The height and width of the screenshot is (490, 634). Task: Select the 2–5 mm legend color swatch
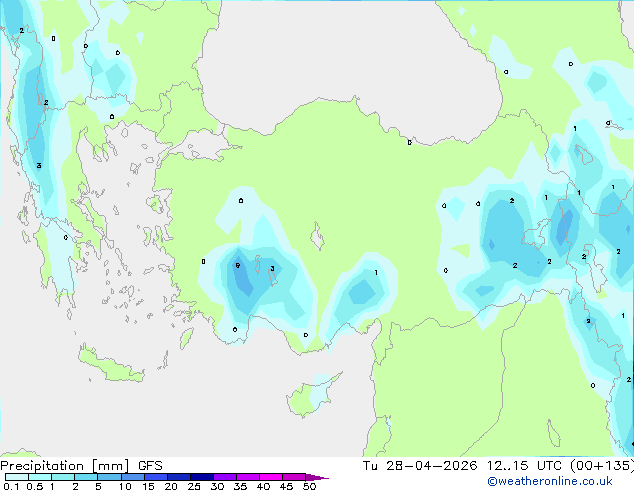tap(86, 477)
